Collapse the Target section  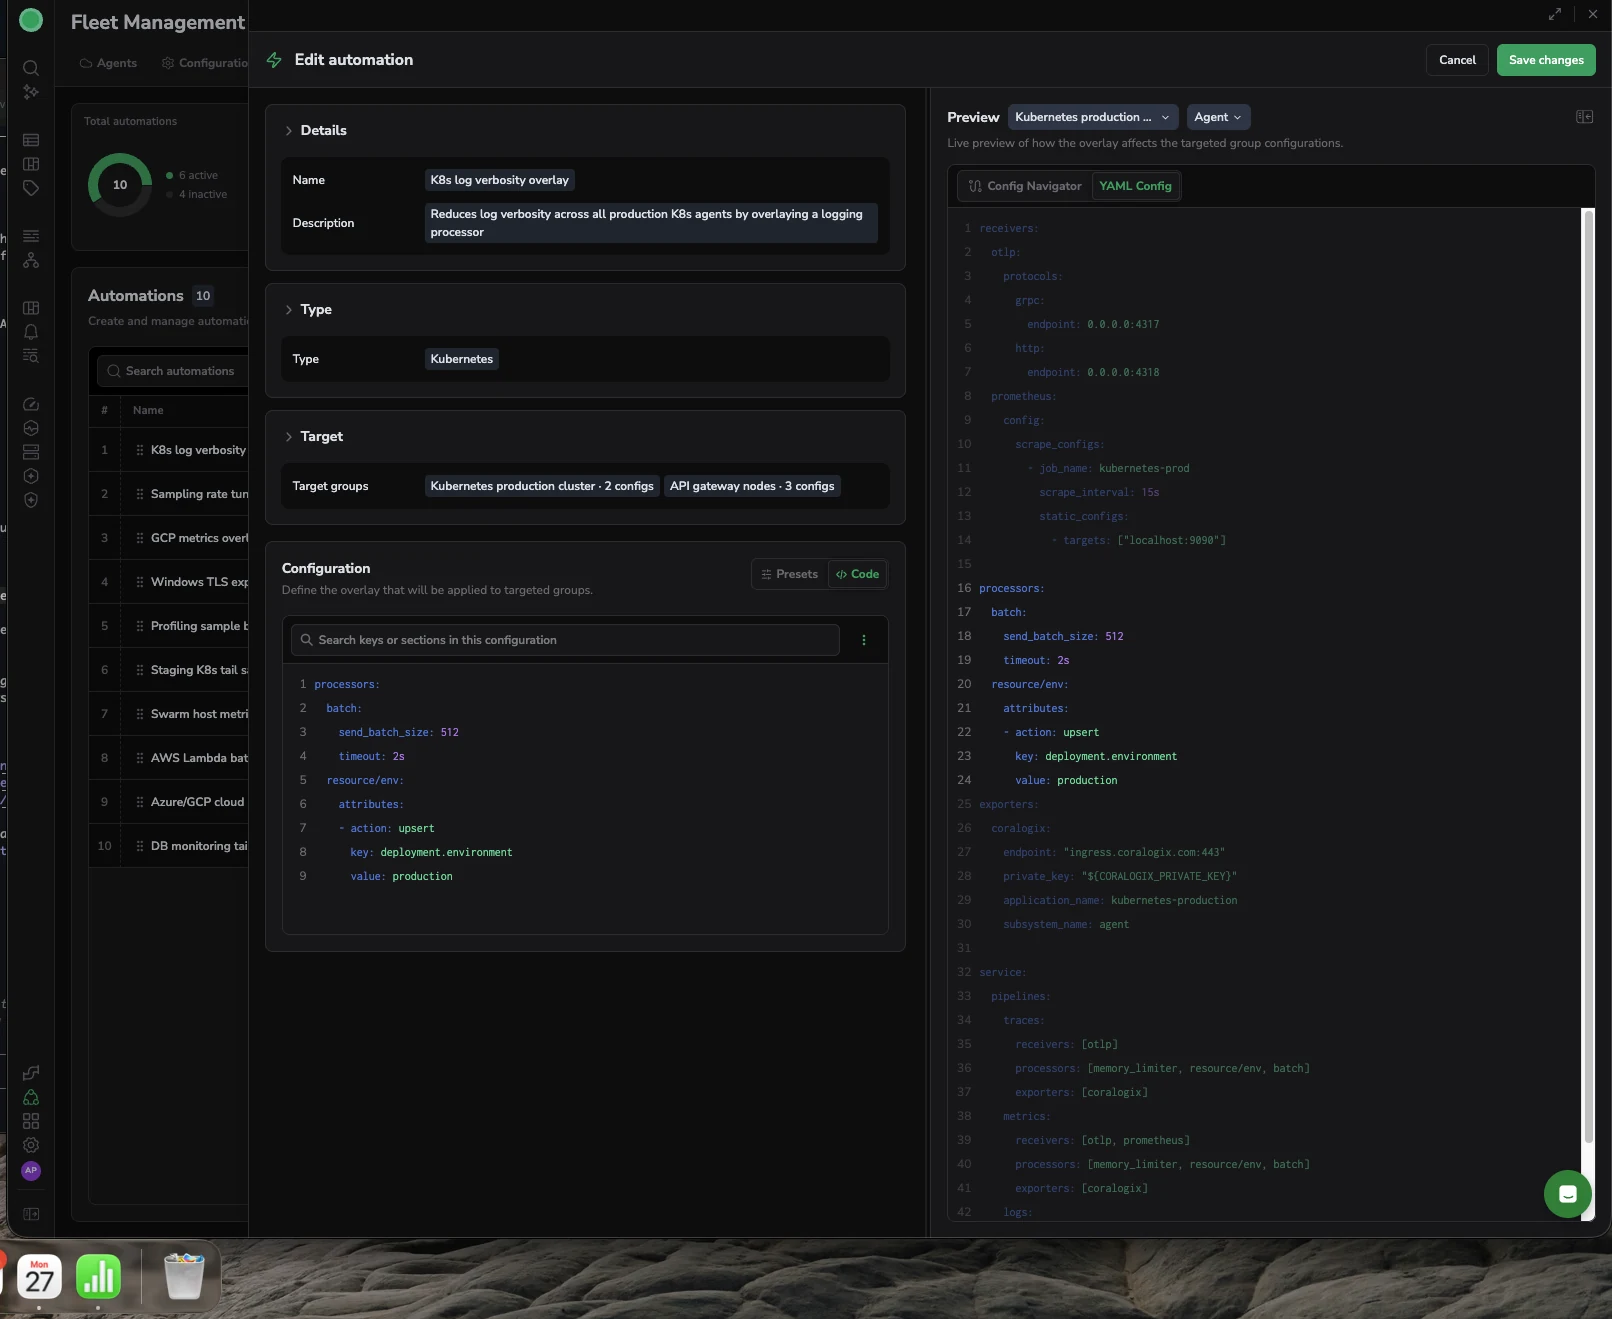[289, 437]
